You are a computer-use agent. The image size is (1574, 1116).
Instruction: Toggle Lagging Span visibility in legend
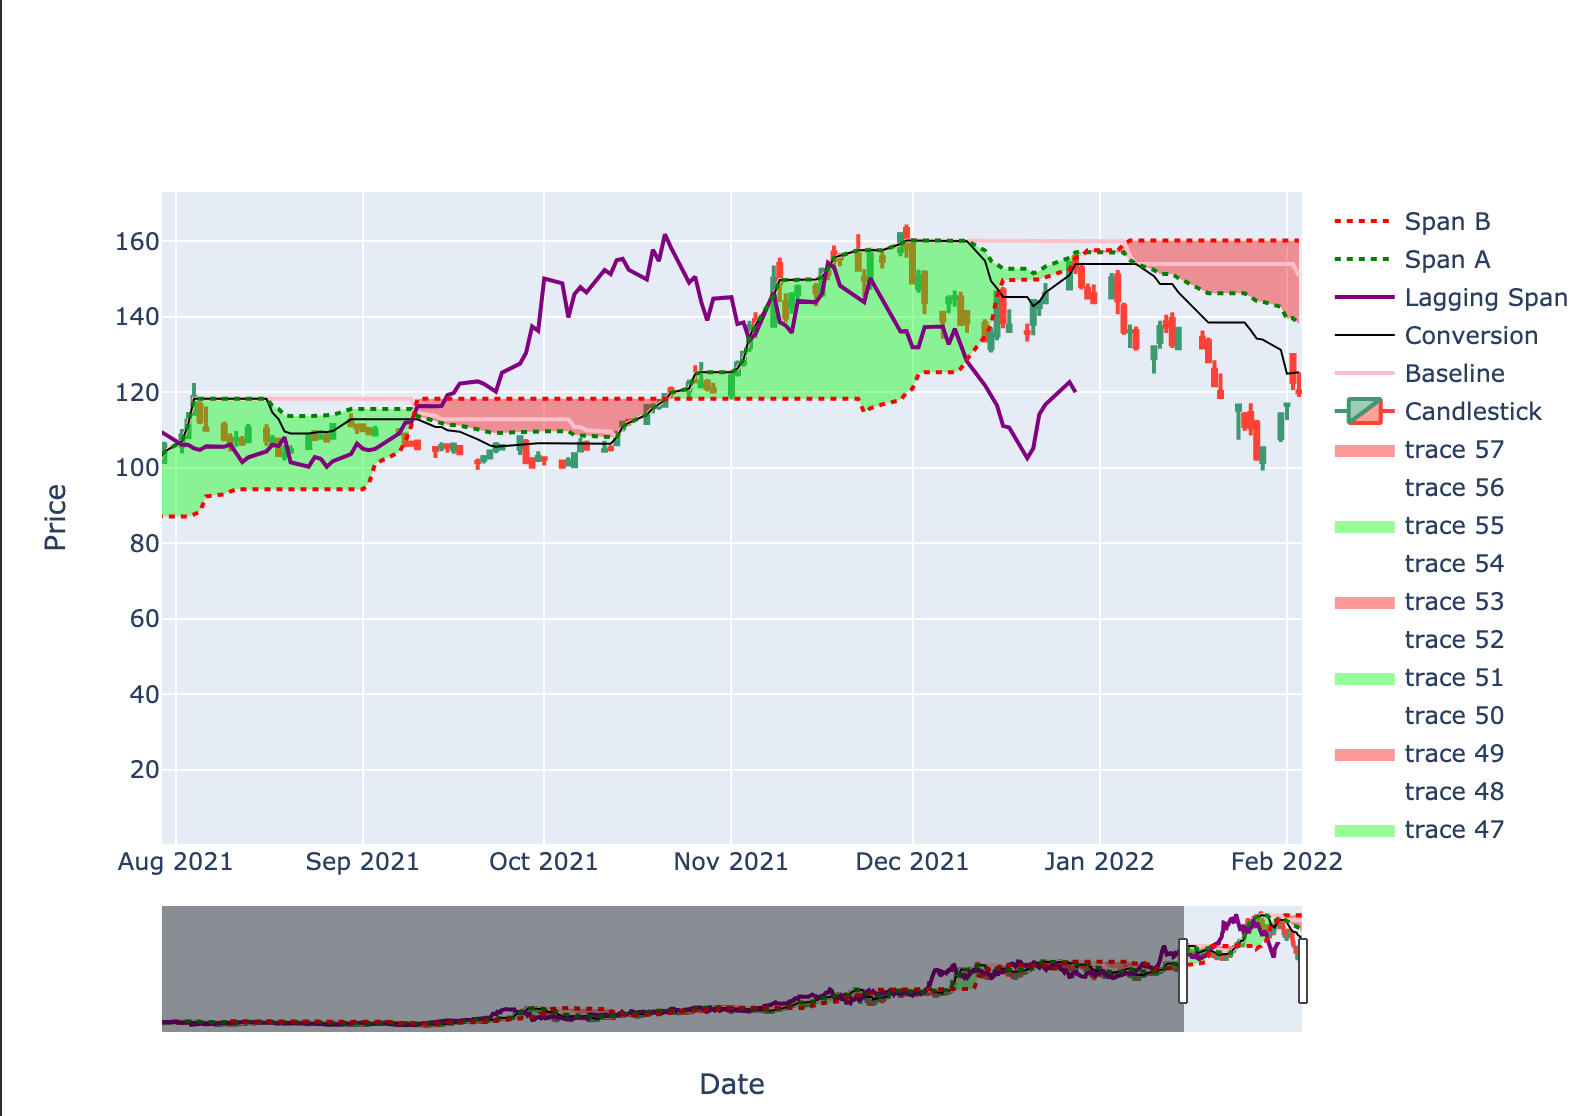pos(1485,298)
